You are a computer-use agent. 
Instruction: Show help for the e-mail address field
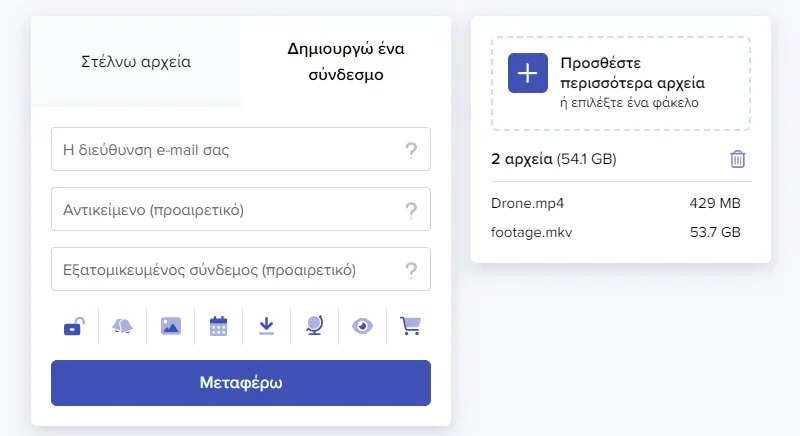click(410, 151)
